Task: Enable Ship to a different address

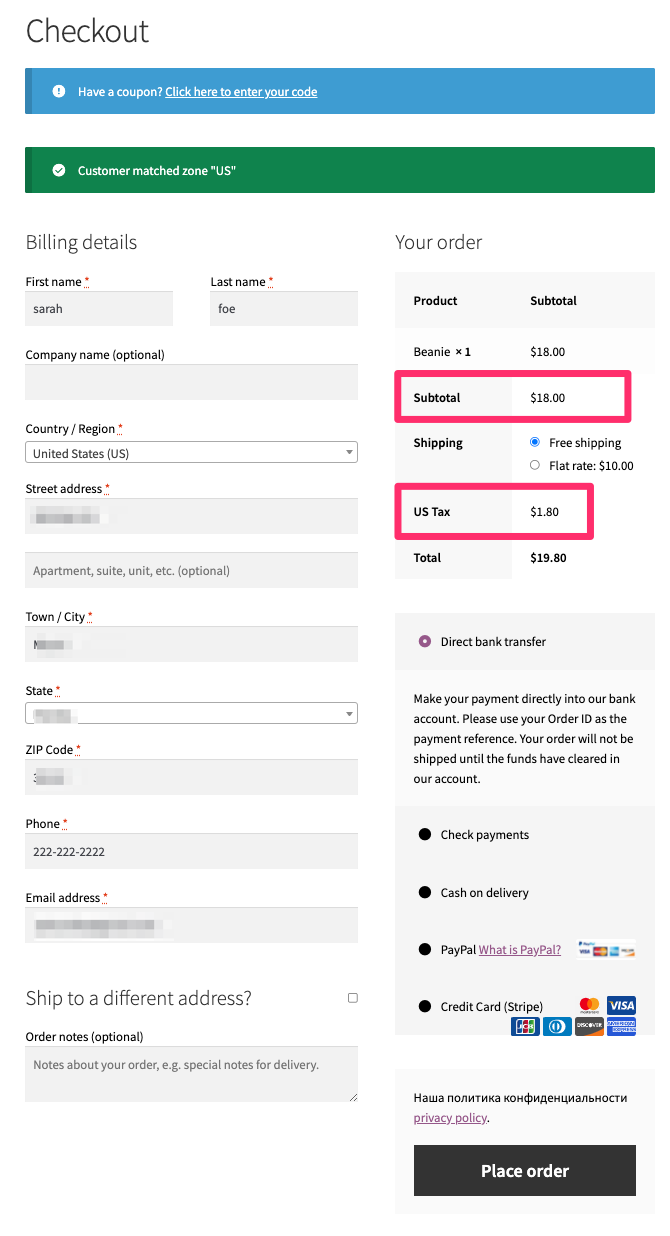Action: (351, 997)
